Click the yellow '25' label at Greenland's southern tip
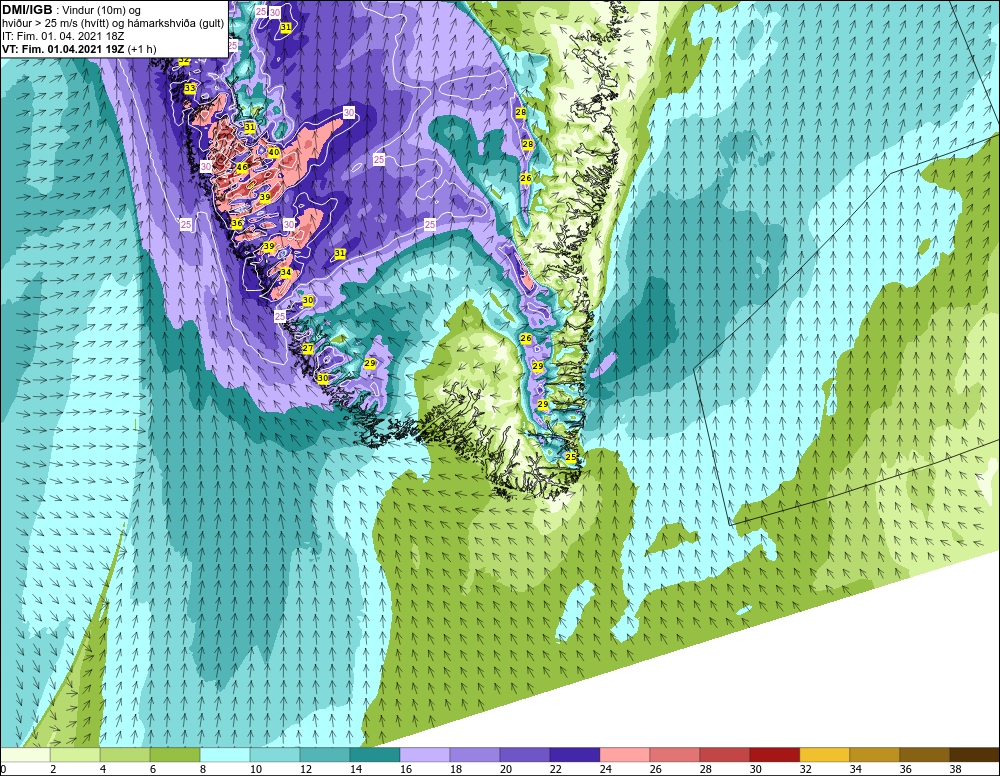Screen dimensions: 1000x776 pos(571,457)
